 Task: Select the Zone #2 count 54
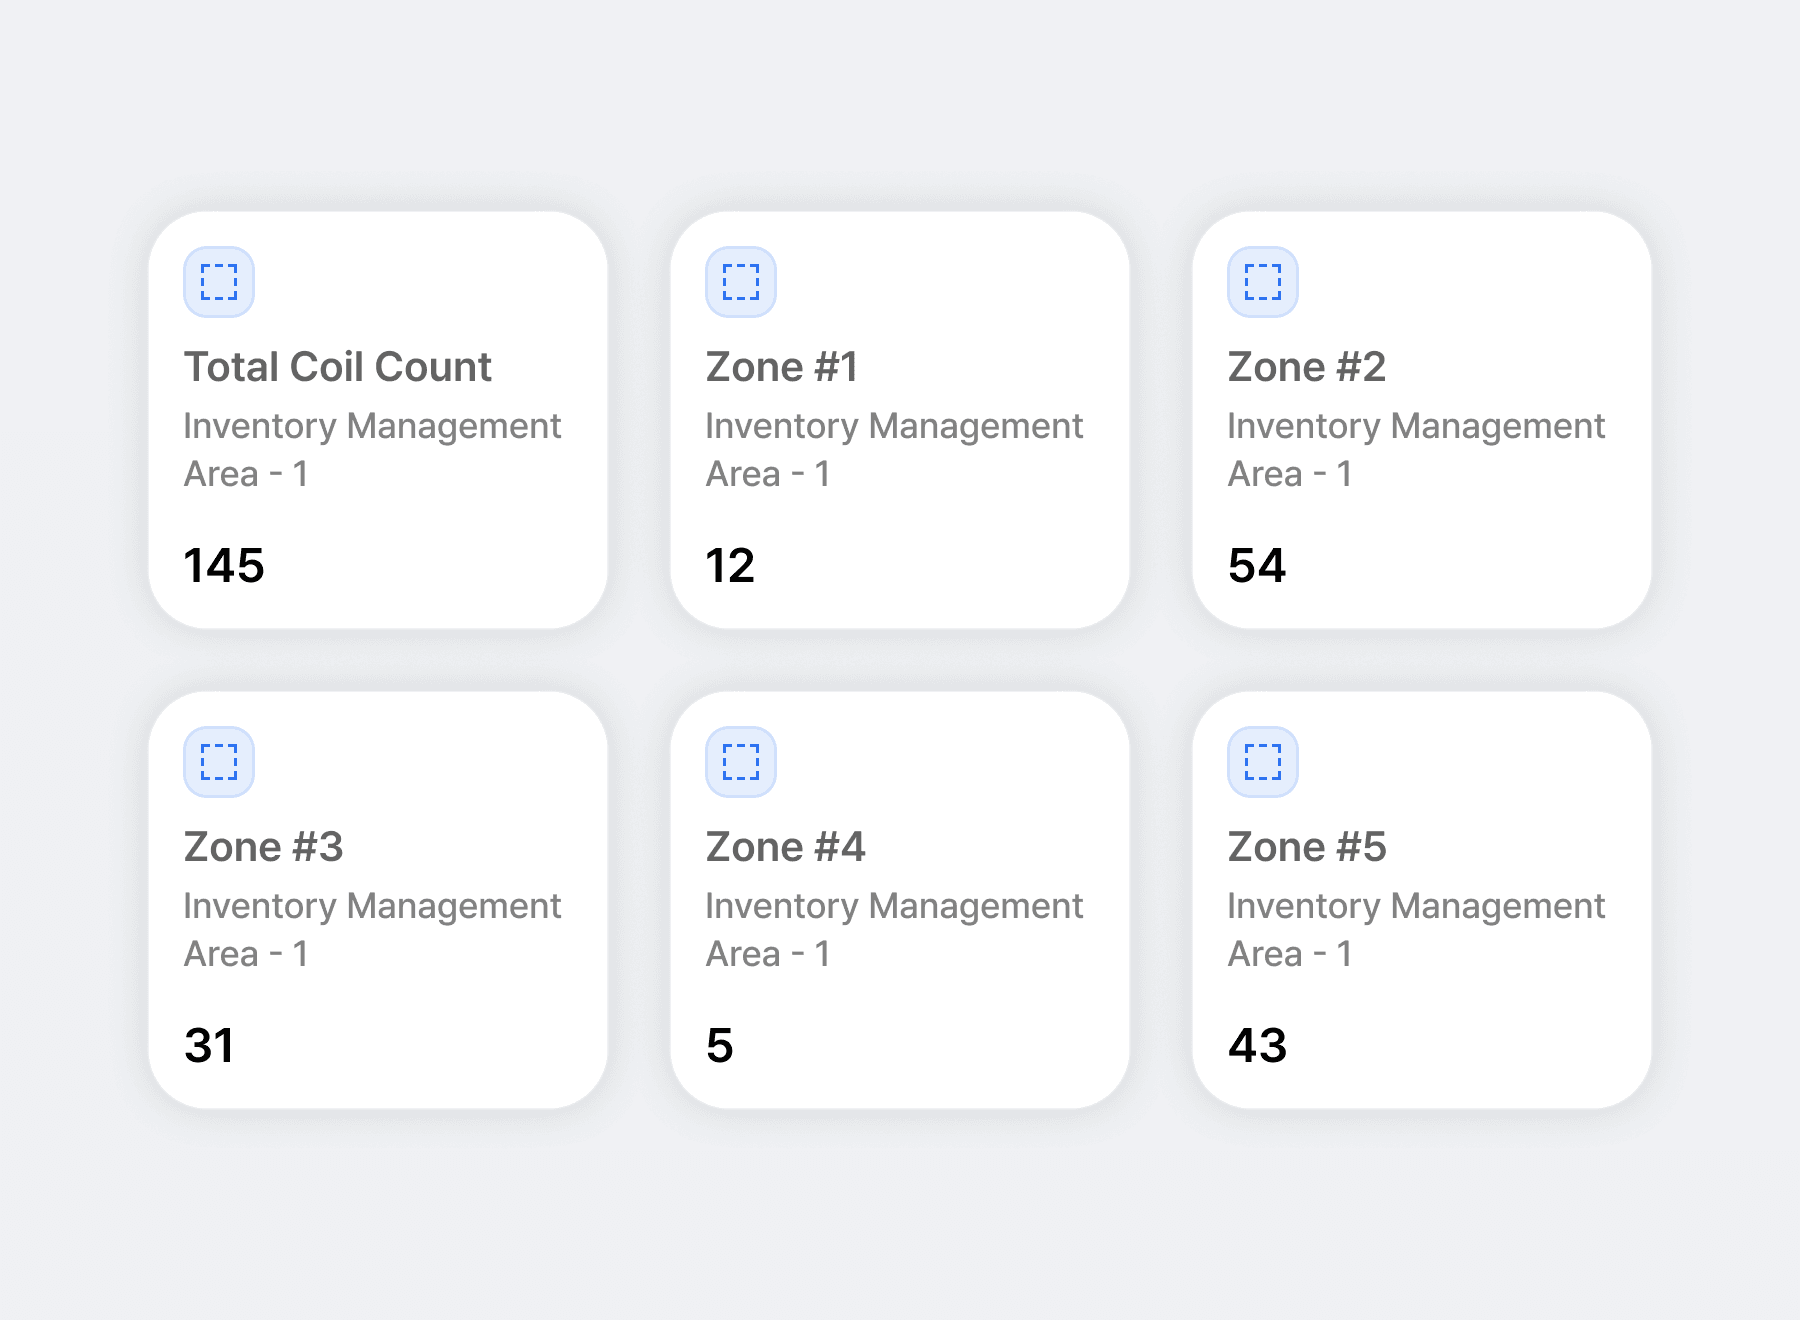coord(1257,566)
